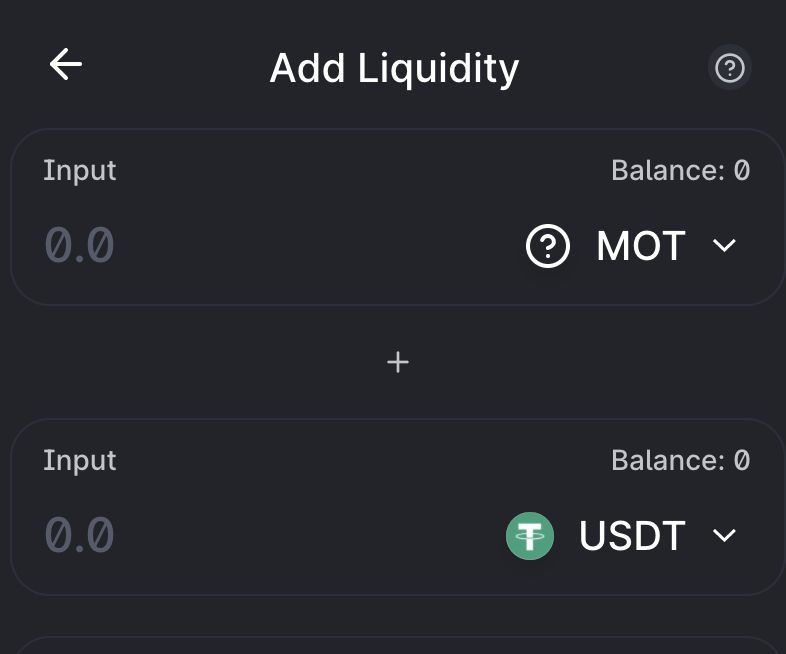Click the USDT Balance: 0 text
This screenshot has width=786, height=654.
tap(680, 461)
